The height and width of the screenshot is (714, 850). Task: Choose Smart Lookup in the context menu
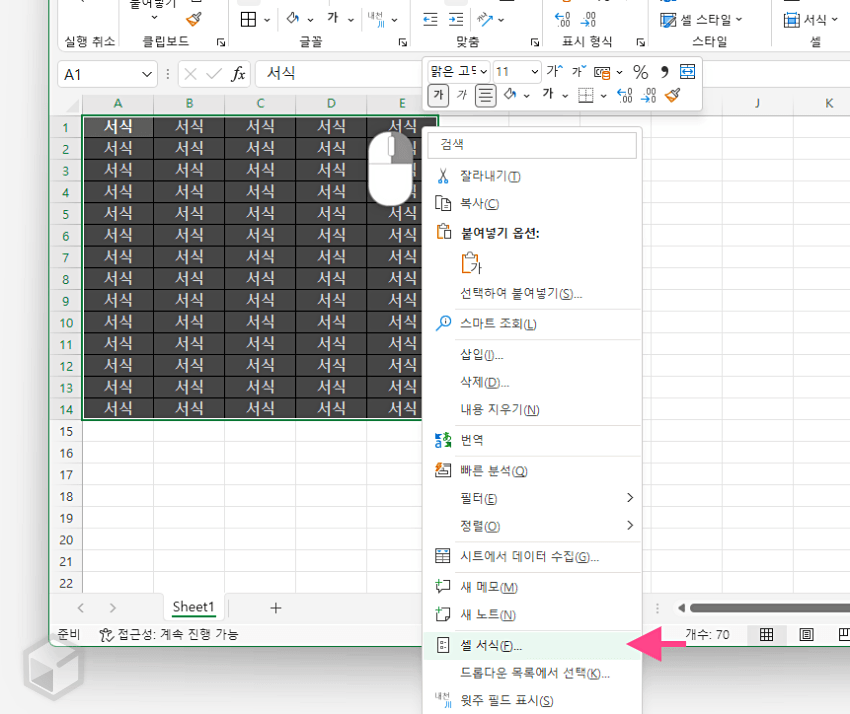[531, 324]
